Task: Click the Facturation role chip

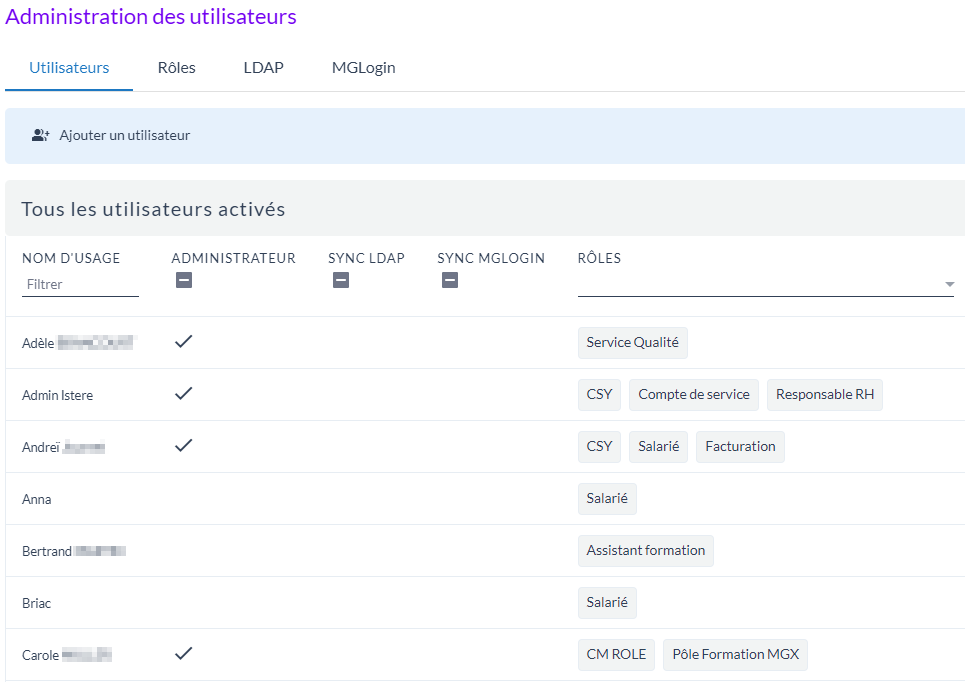Action: coord(740,446)
